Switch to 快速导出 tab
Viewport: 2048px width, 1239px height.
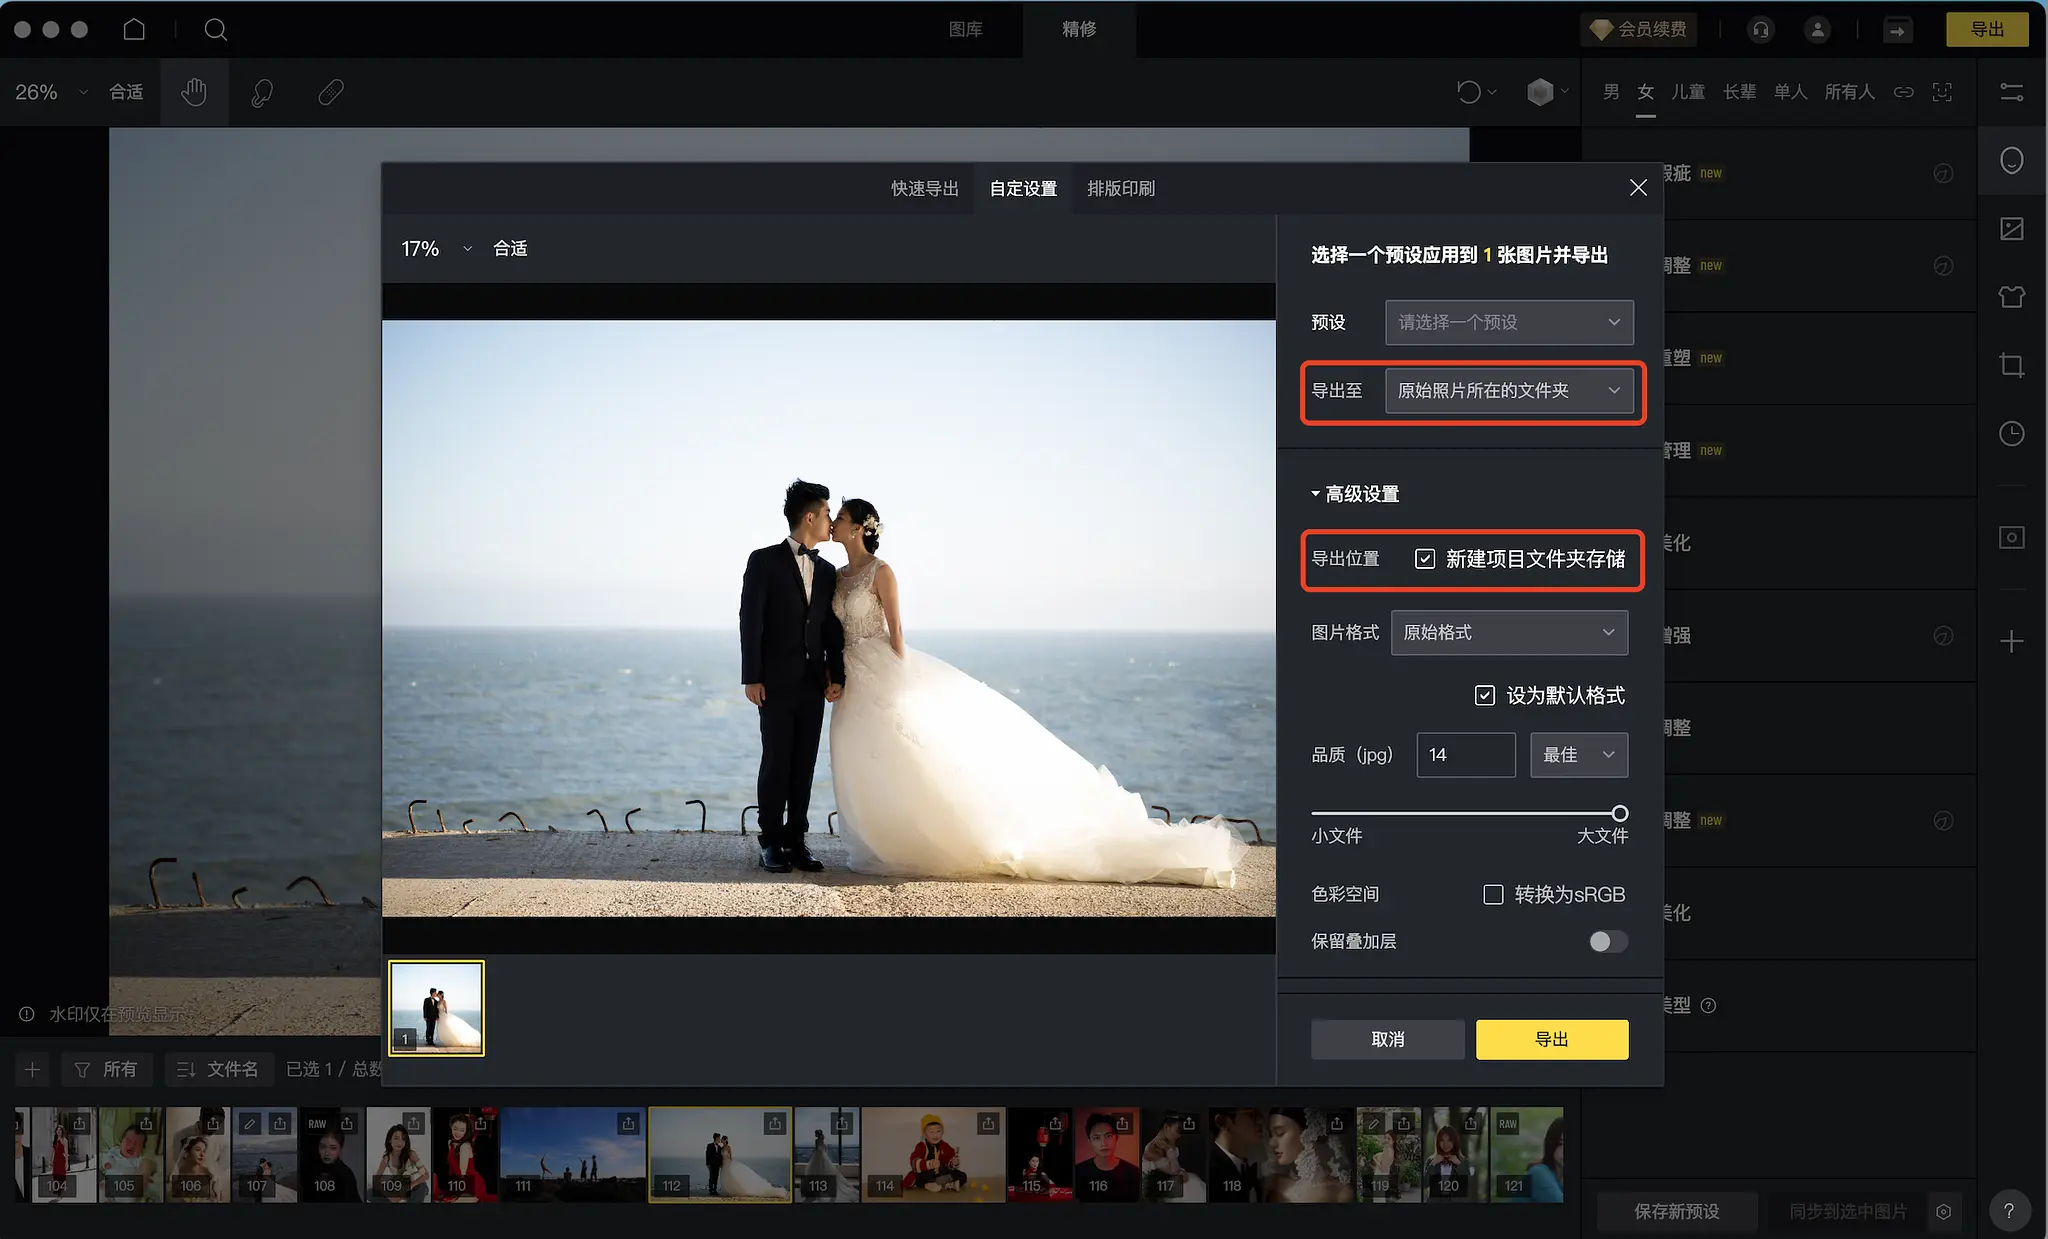(x=924, y=188)
